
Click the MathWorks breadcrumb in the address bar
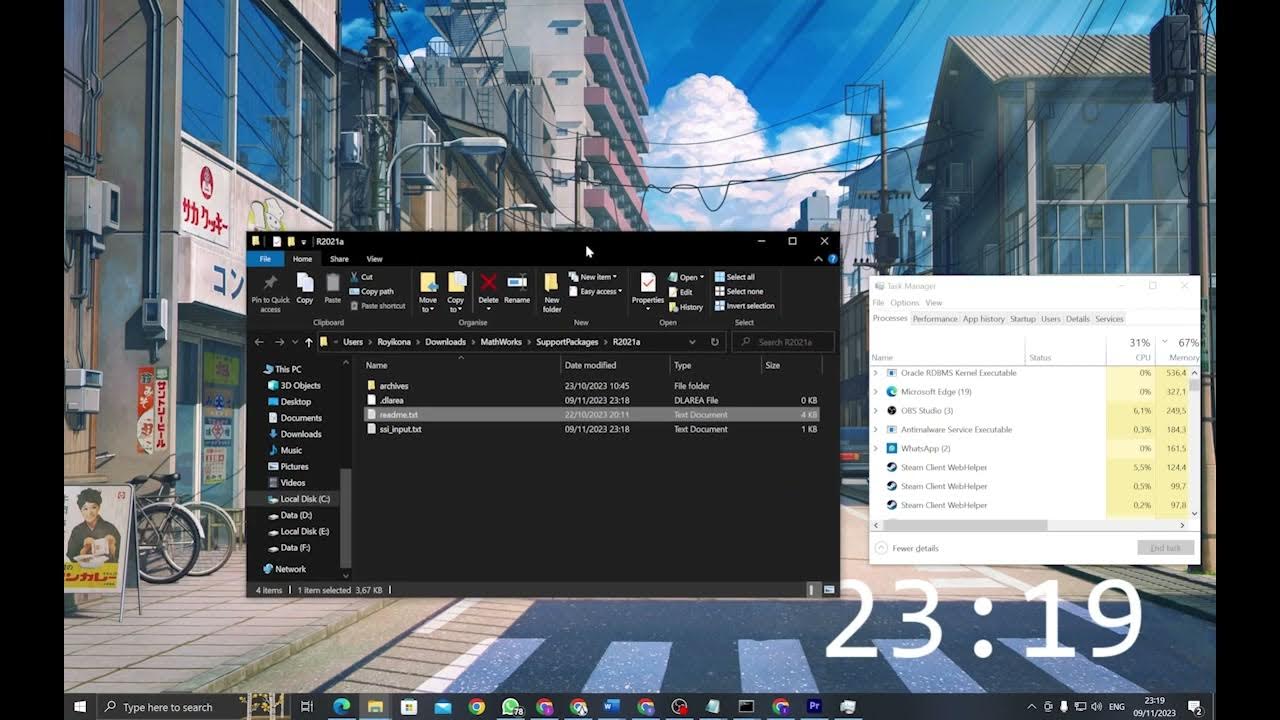501,342
